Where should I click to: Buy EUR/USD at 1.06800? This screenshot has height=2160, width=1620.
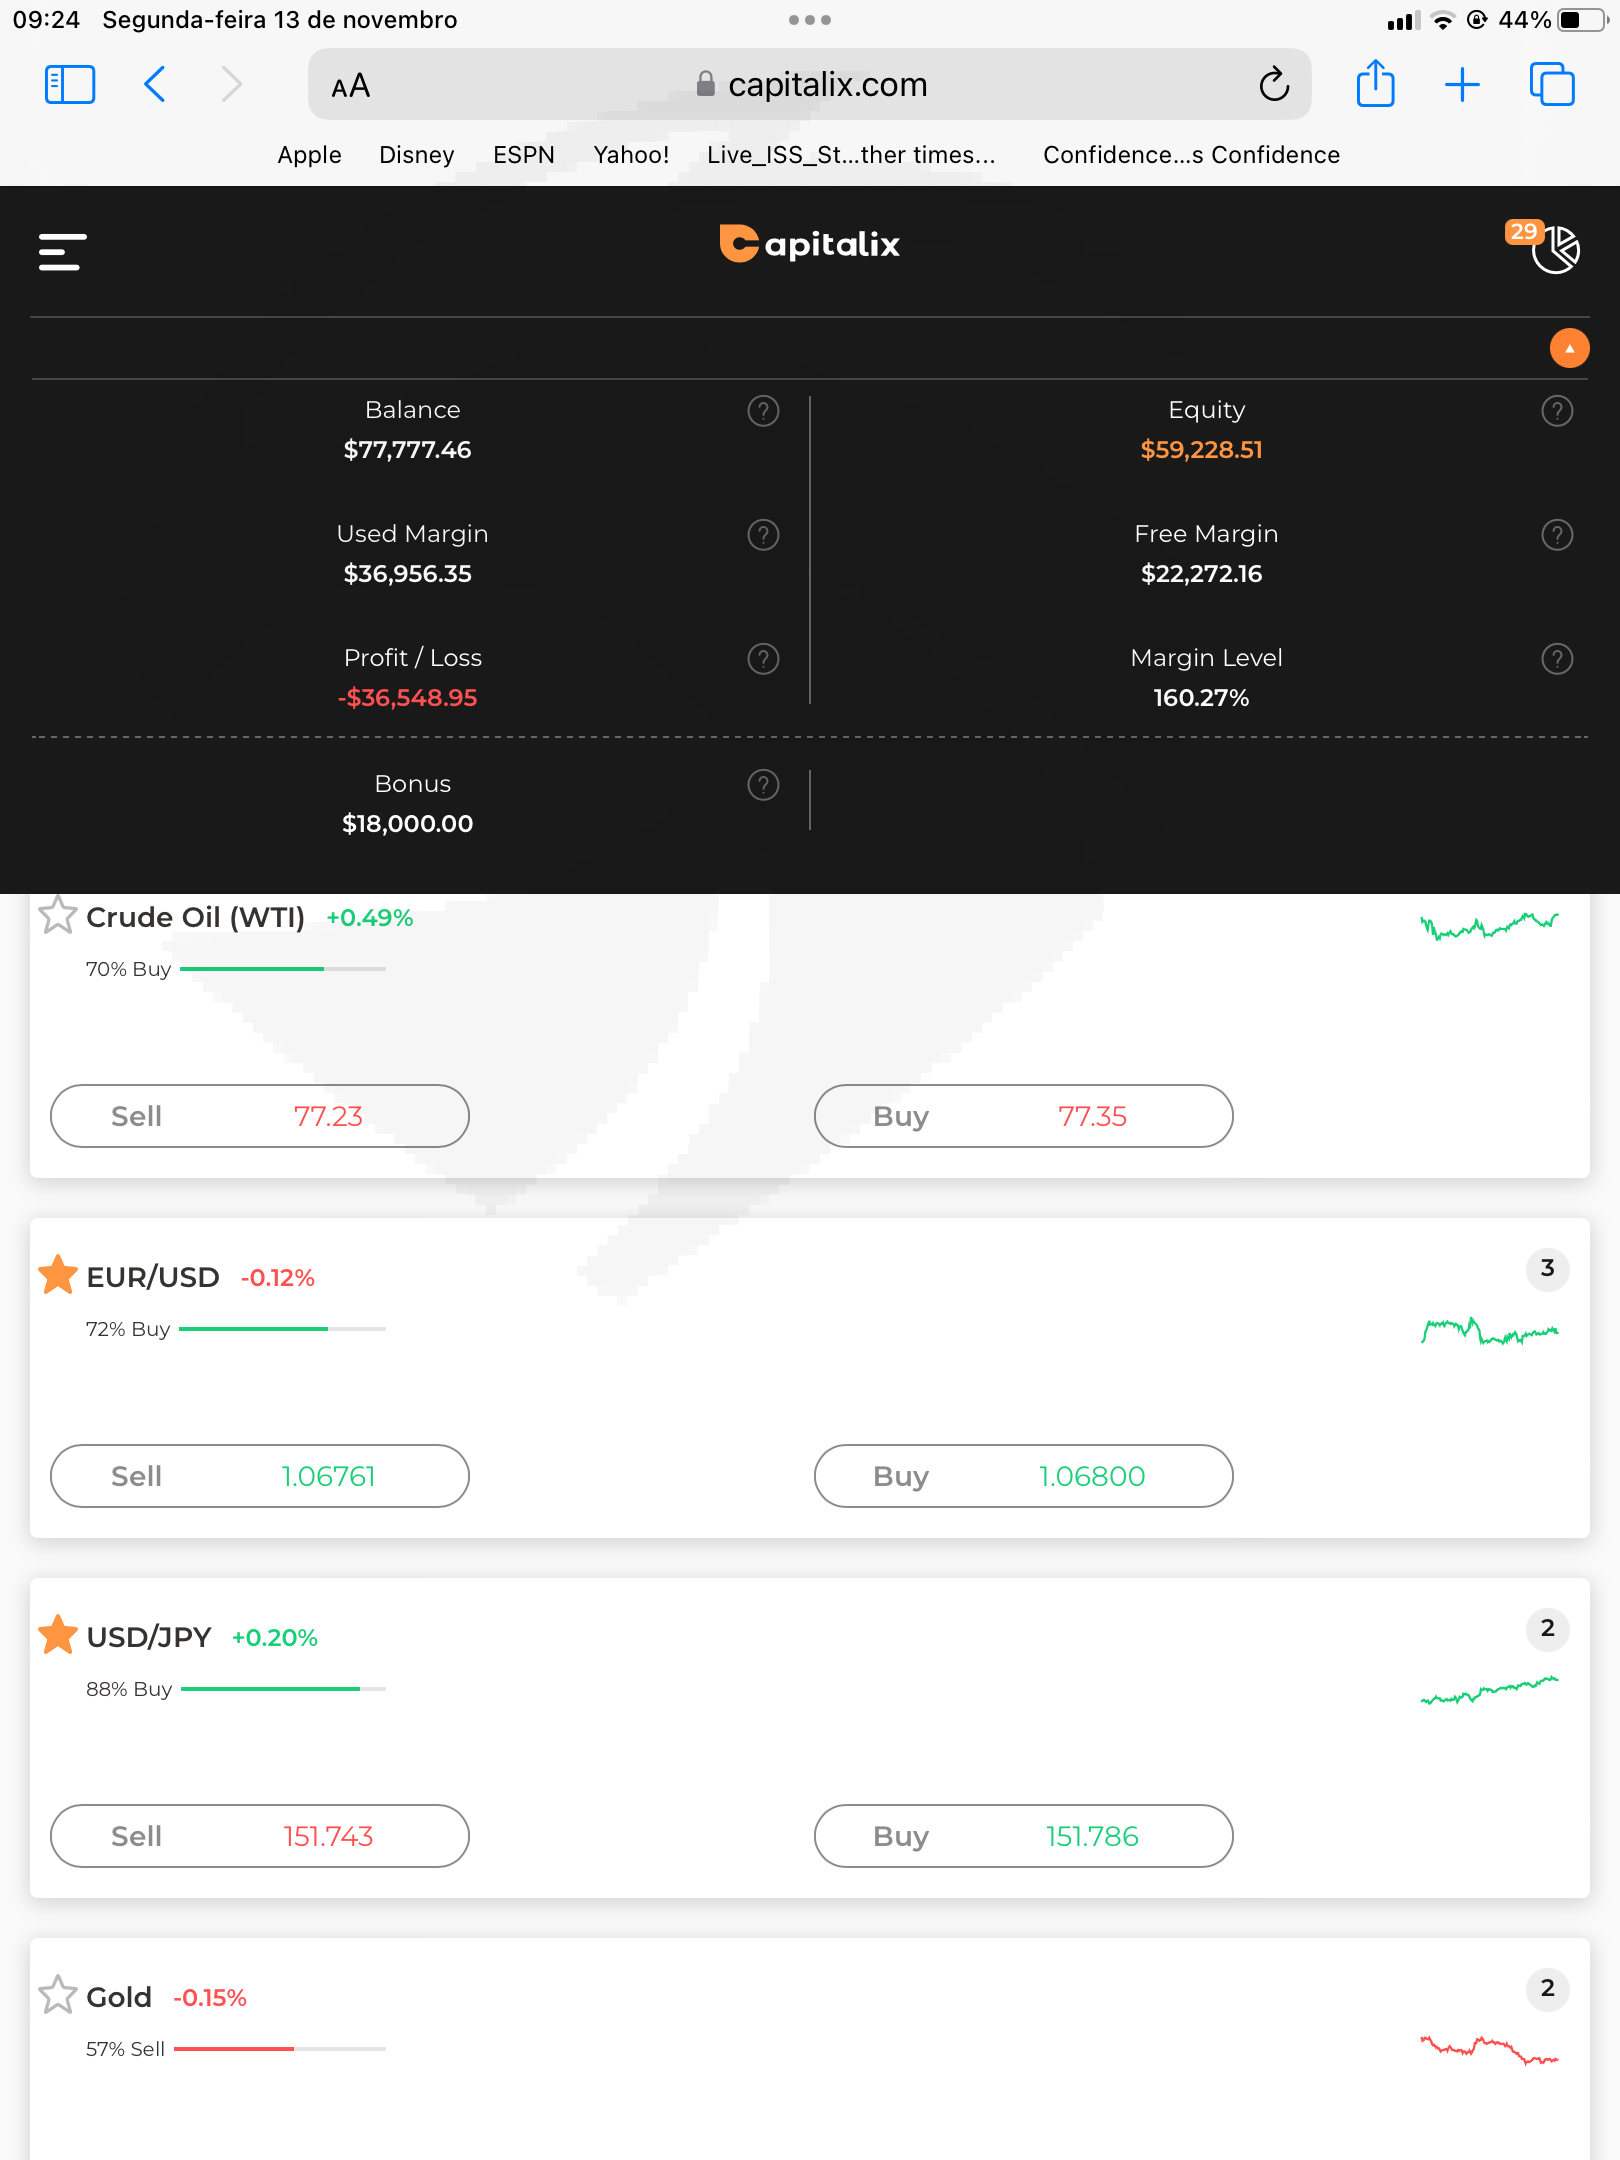[x=1024, y=1476]
